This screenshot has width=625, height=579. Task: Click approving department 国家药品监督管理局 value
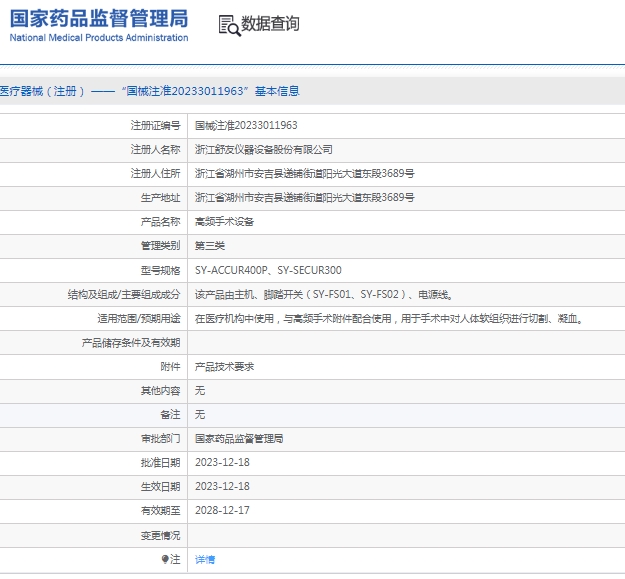(x=239, y=439)
